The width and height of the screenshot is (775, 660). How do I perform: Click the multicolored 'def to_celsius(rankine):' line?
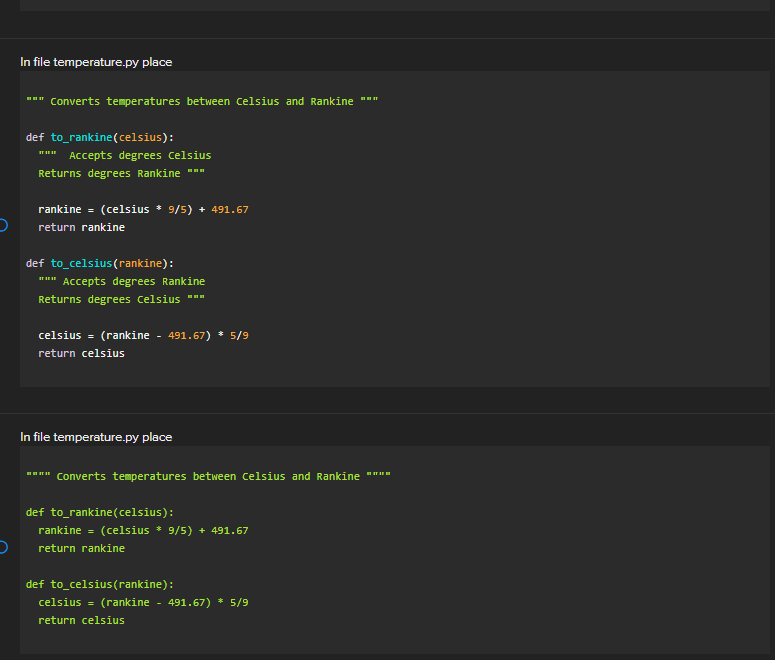coord(100,264)
